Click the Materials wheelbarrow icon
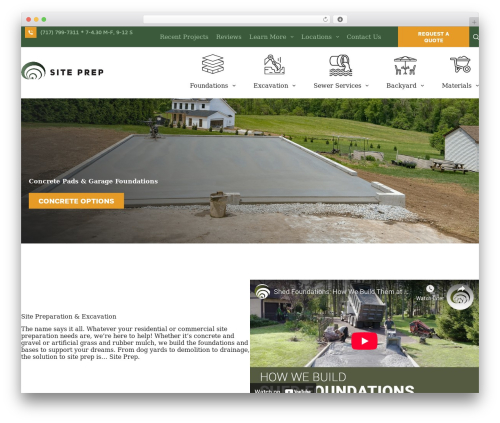 pos(460,64)
